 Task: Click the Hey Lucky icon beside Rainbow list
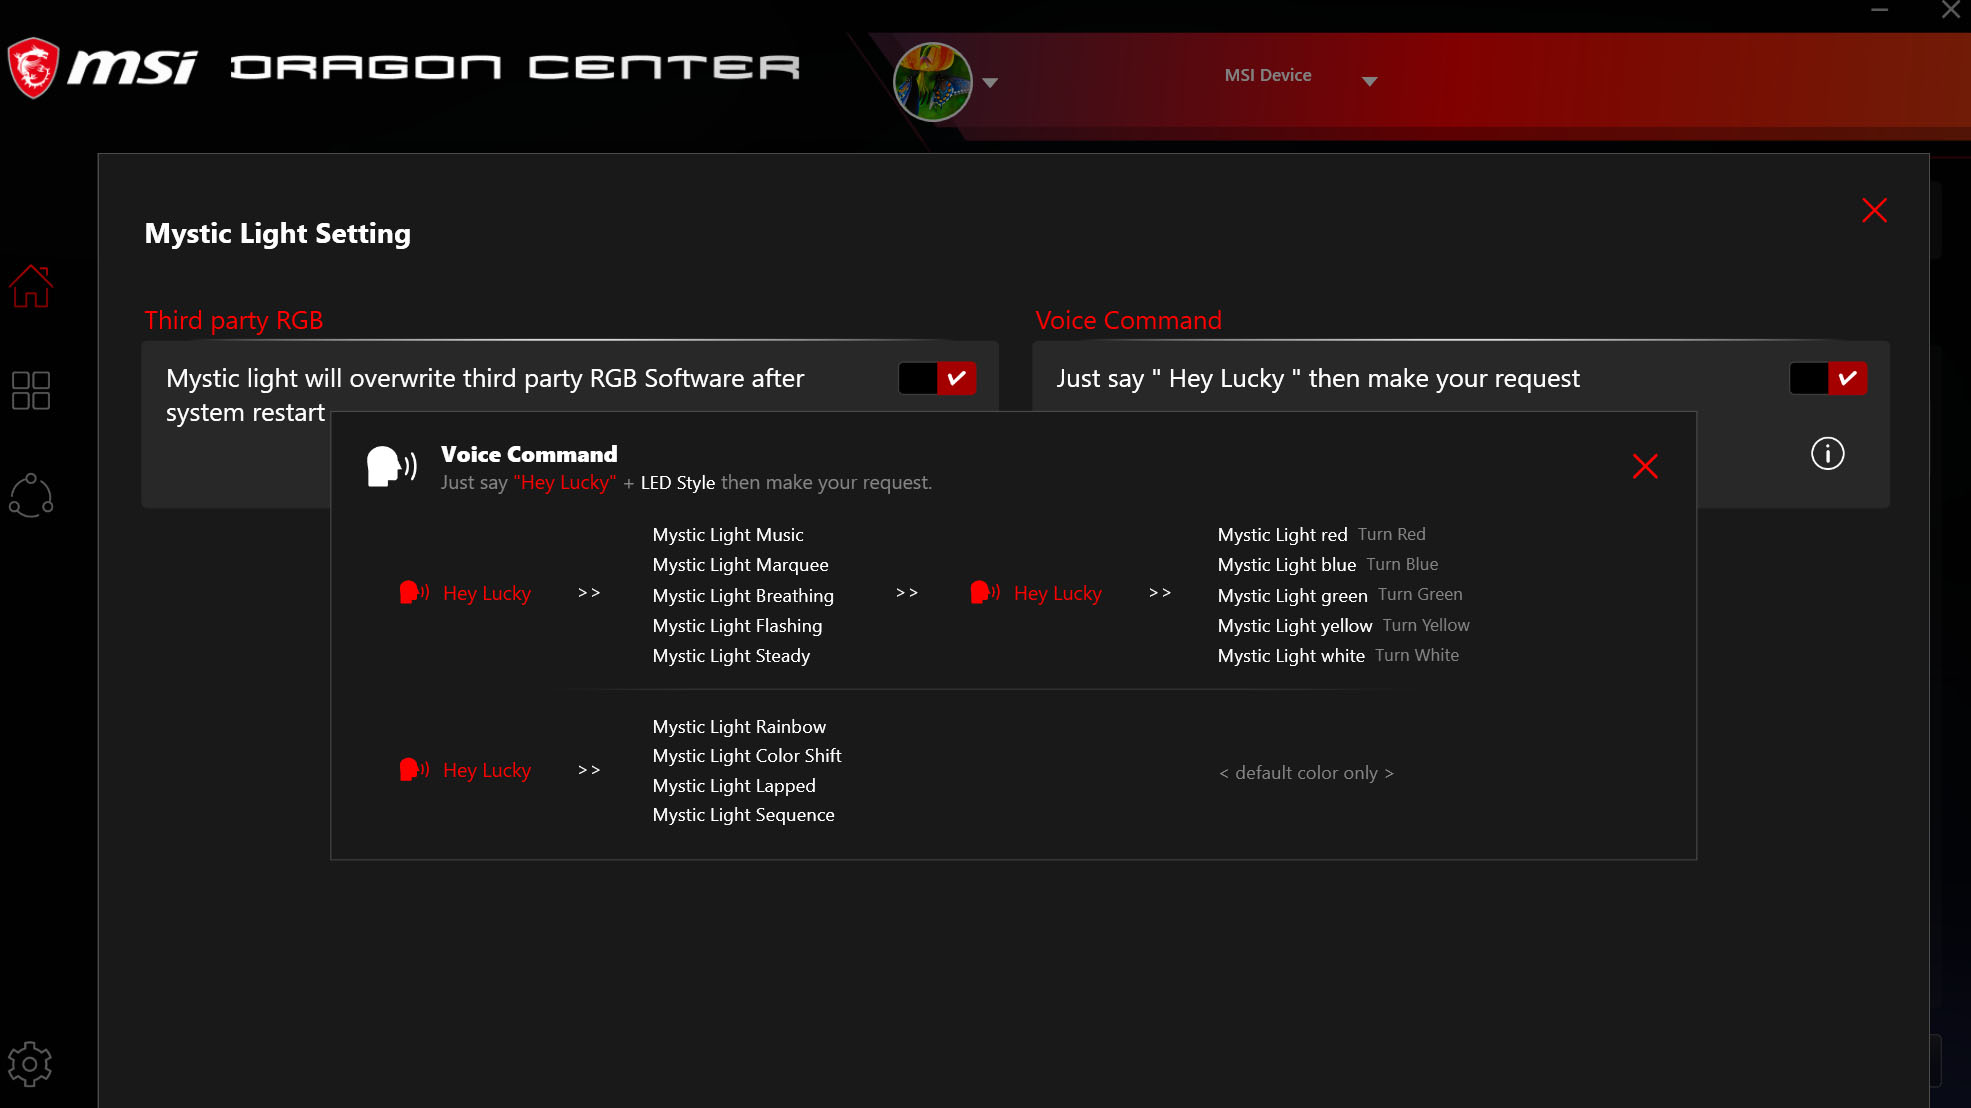[x=414, y=769]
